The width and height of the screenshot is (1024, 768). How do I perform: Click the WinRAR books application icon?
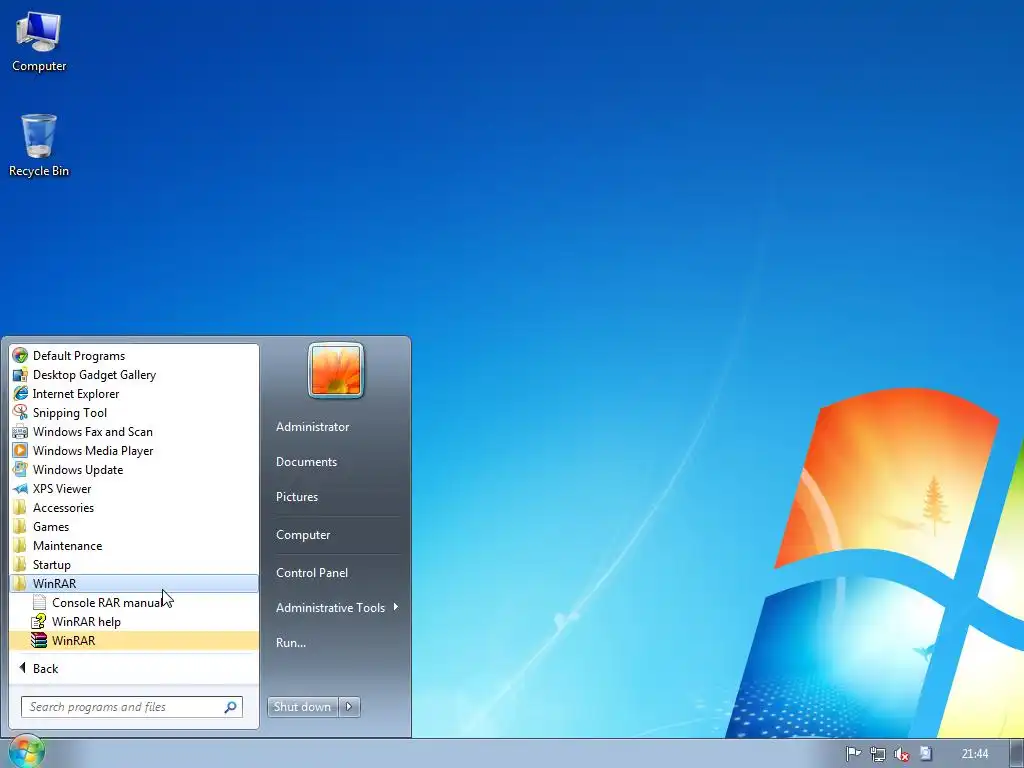39,640
